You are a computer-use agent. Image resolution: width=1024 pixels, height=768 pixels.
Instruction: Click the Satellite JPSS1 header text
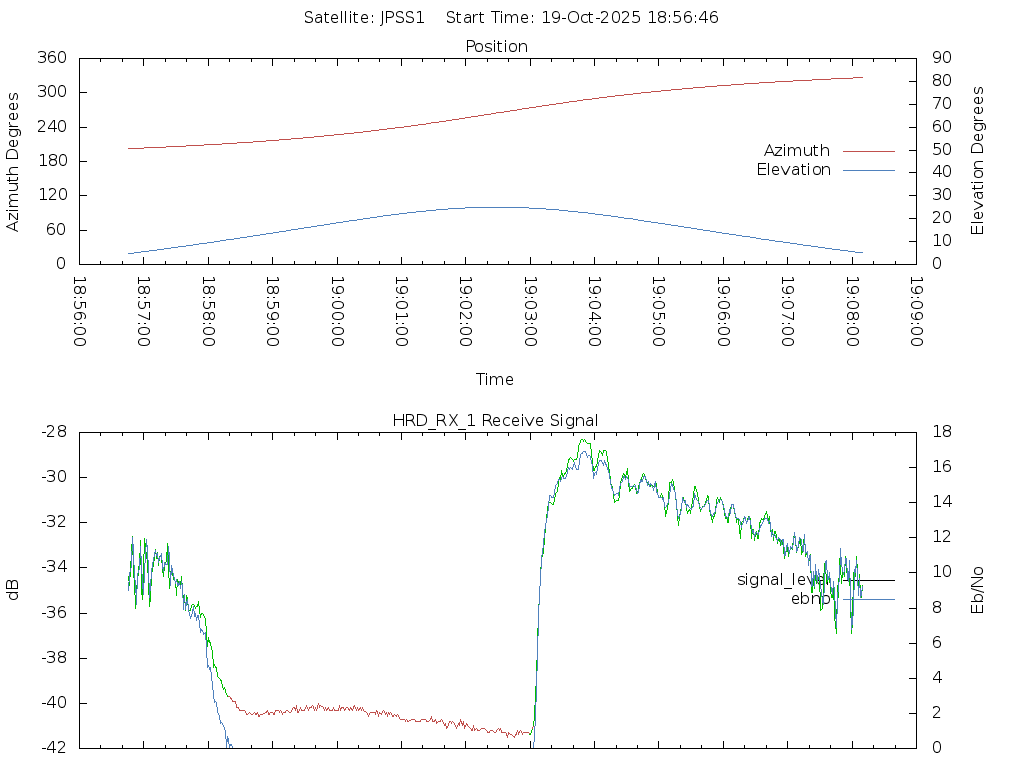[x=370, y=18]
